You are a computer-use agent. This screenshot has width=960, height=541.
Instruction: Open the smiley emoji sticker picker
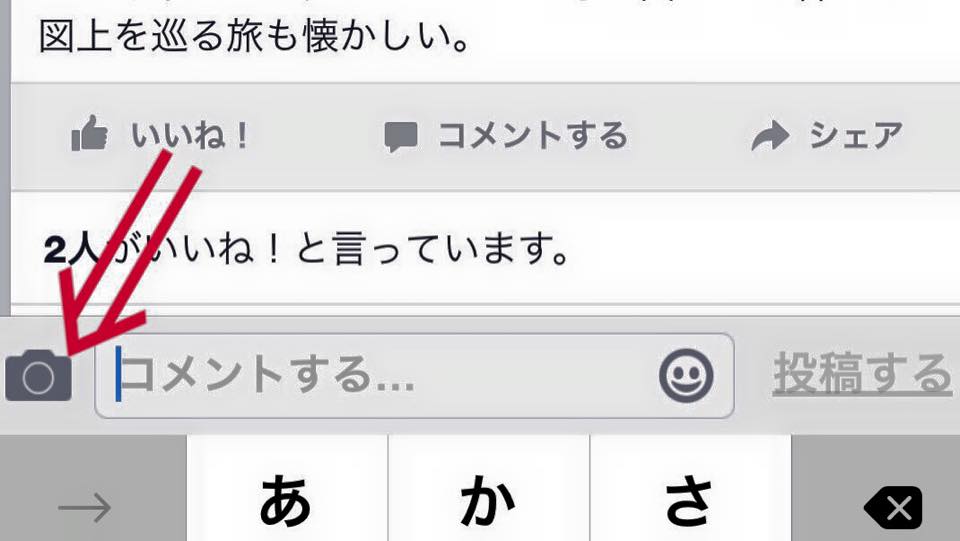(686, 375)
